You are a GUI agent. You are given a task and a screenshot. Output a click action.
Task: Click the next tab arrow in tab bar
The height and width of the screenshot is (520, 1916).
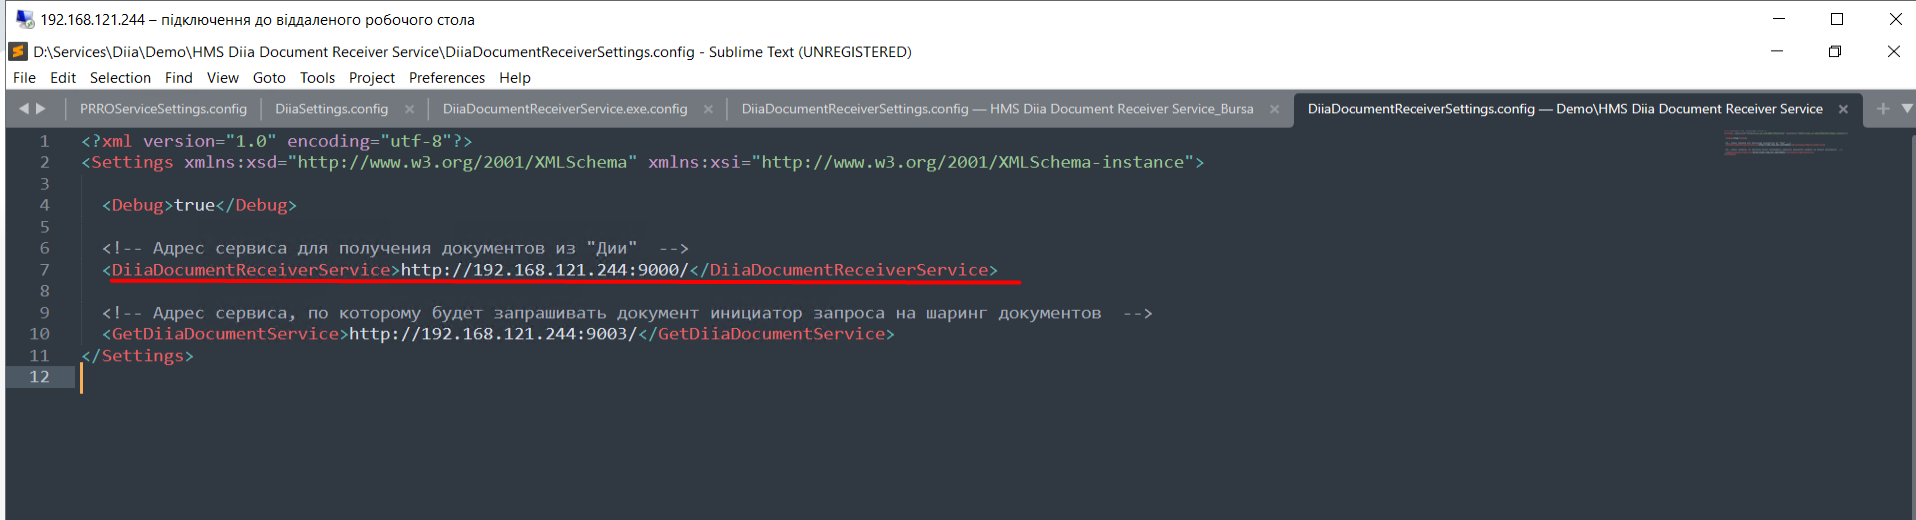pyautogui.click(x=41, y=109)
